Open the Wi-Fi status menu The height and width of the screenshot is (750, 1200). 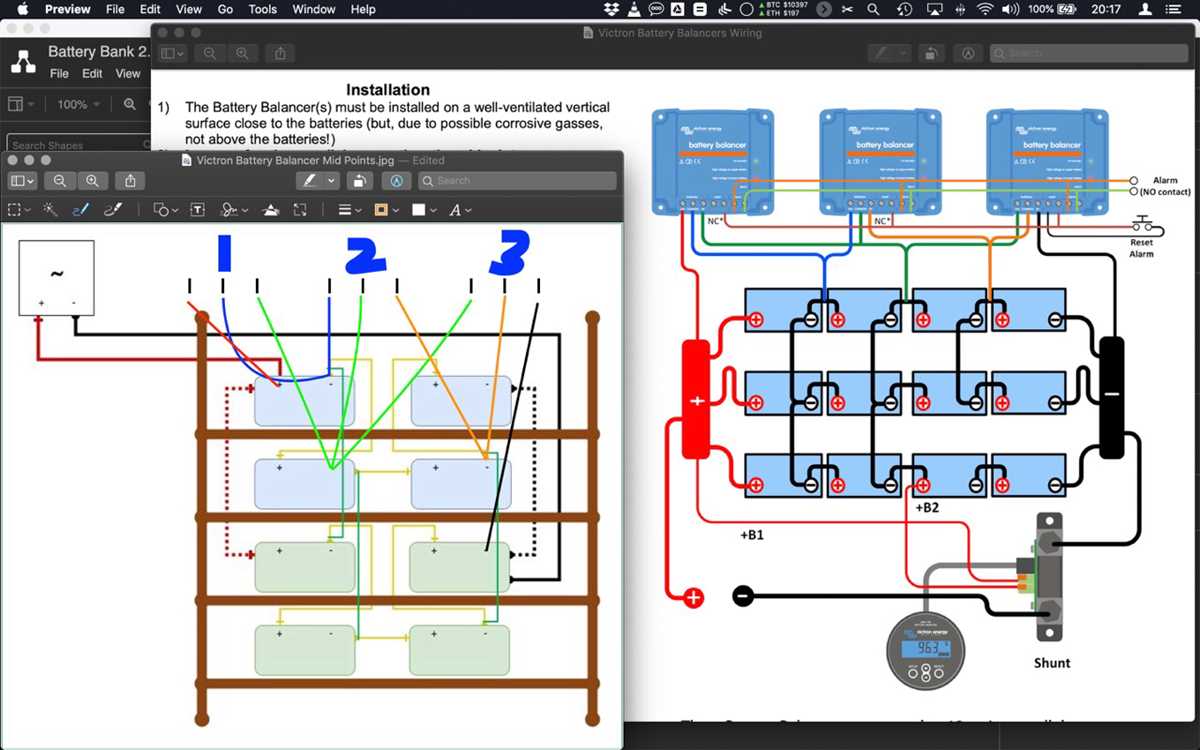pyautogui.click(x=985, y=9)
